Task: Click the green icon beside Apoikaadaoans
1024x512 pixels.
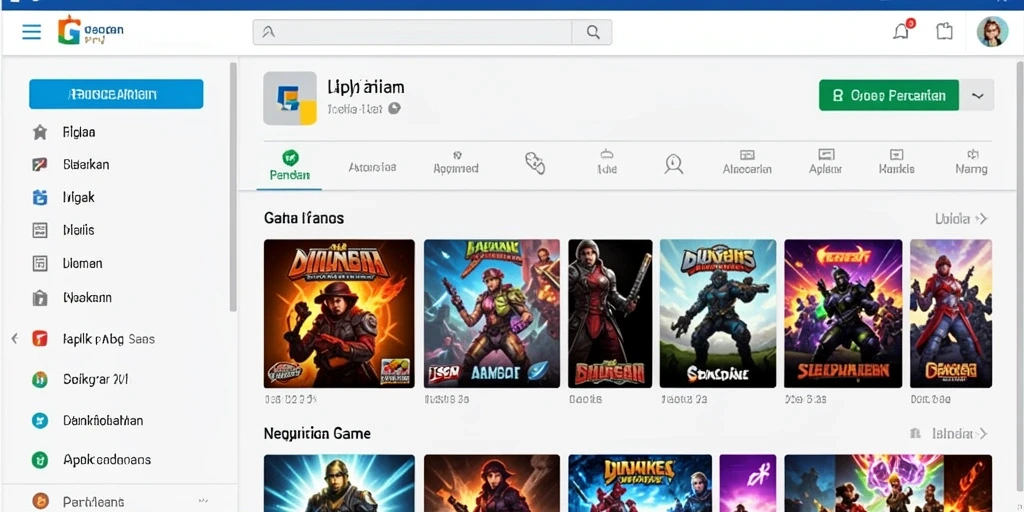Action: coord(40,460)
